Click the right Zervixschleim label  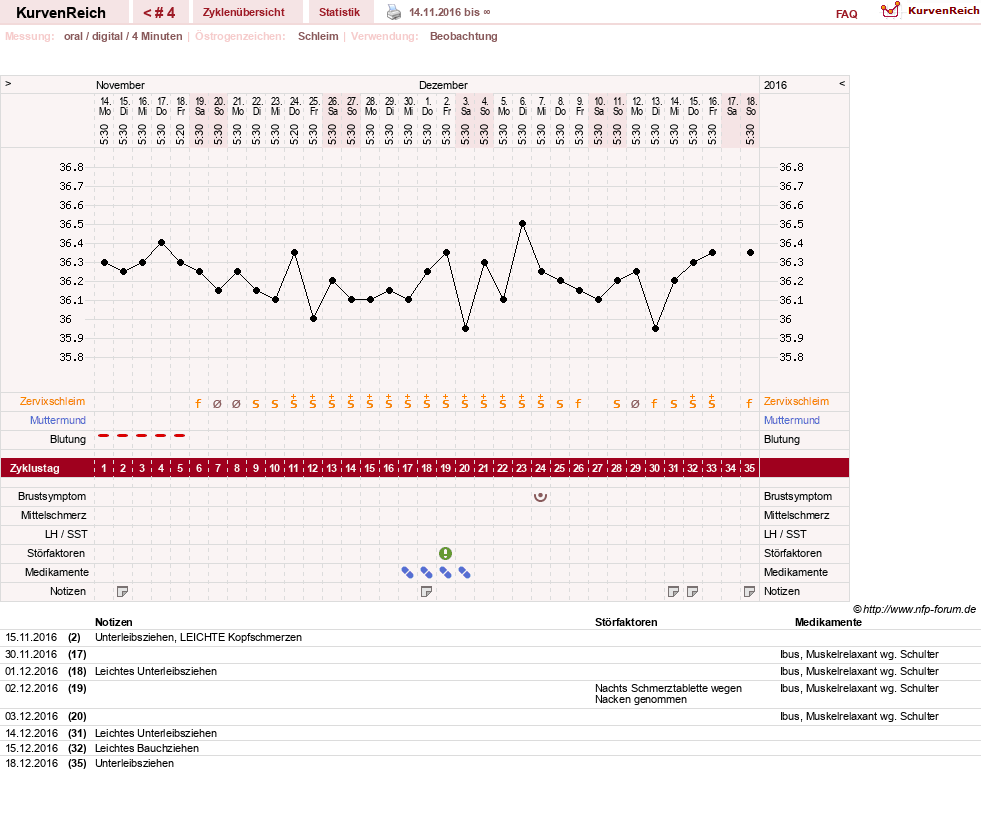(796, 402)
